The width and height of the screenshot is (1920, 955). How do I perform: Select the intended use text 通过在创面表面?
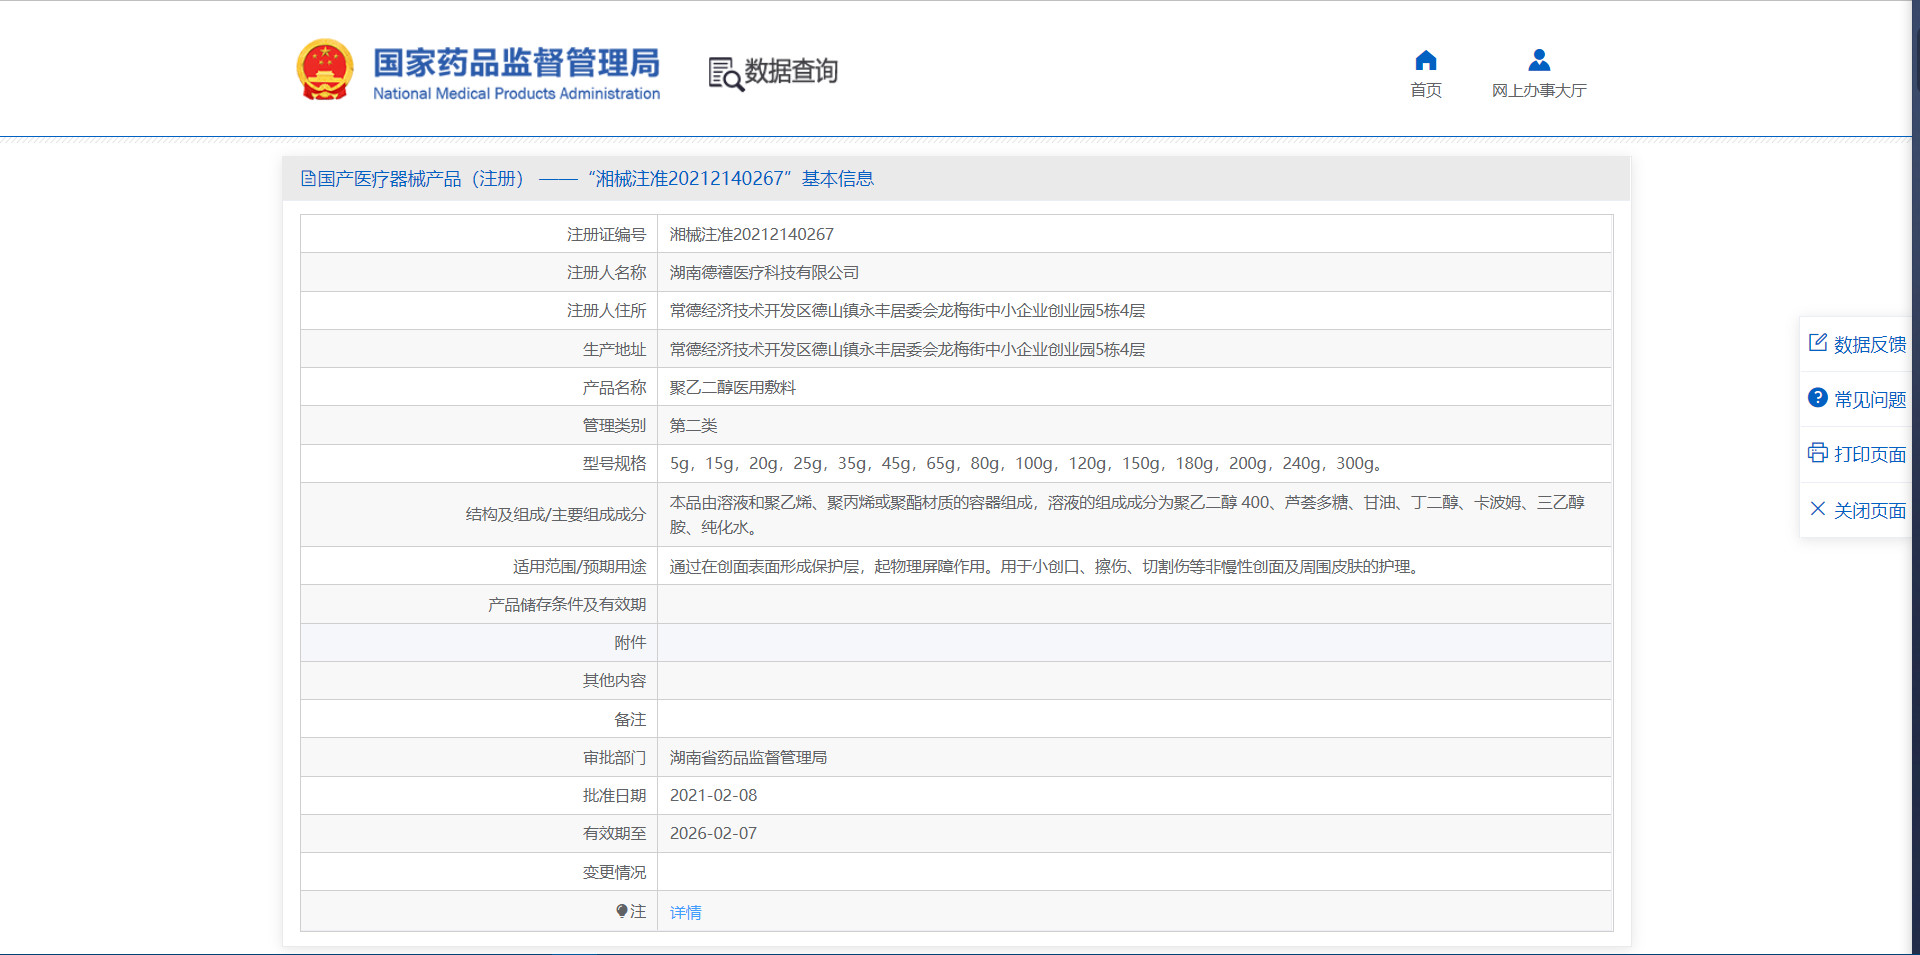coord(1046,566)
